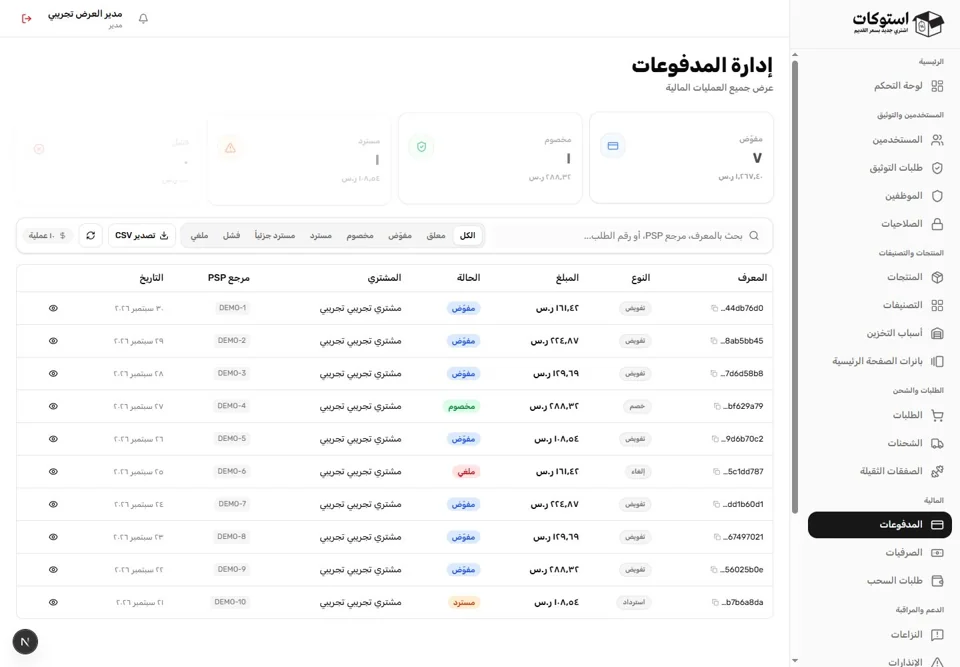Screen dimensions: 960x667
Task: Open لوحة التحكم in the sidebar
Action: [x=880, y=86]
